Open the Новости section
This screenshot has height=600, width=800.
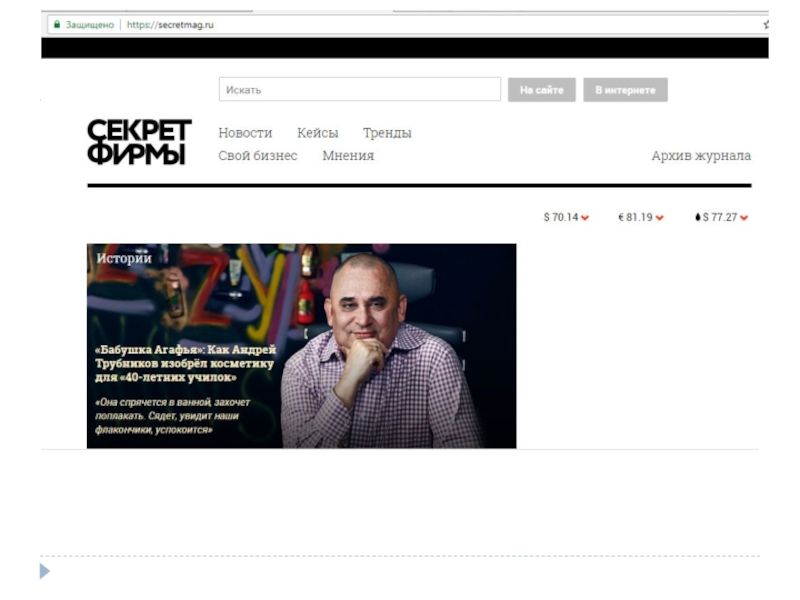pos(245,133)
